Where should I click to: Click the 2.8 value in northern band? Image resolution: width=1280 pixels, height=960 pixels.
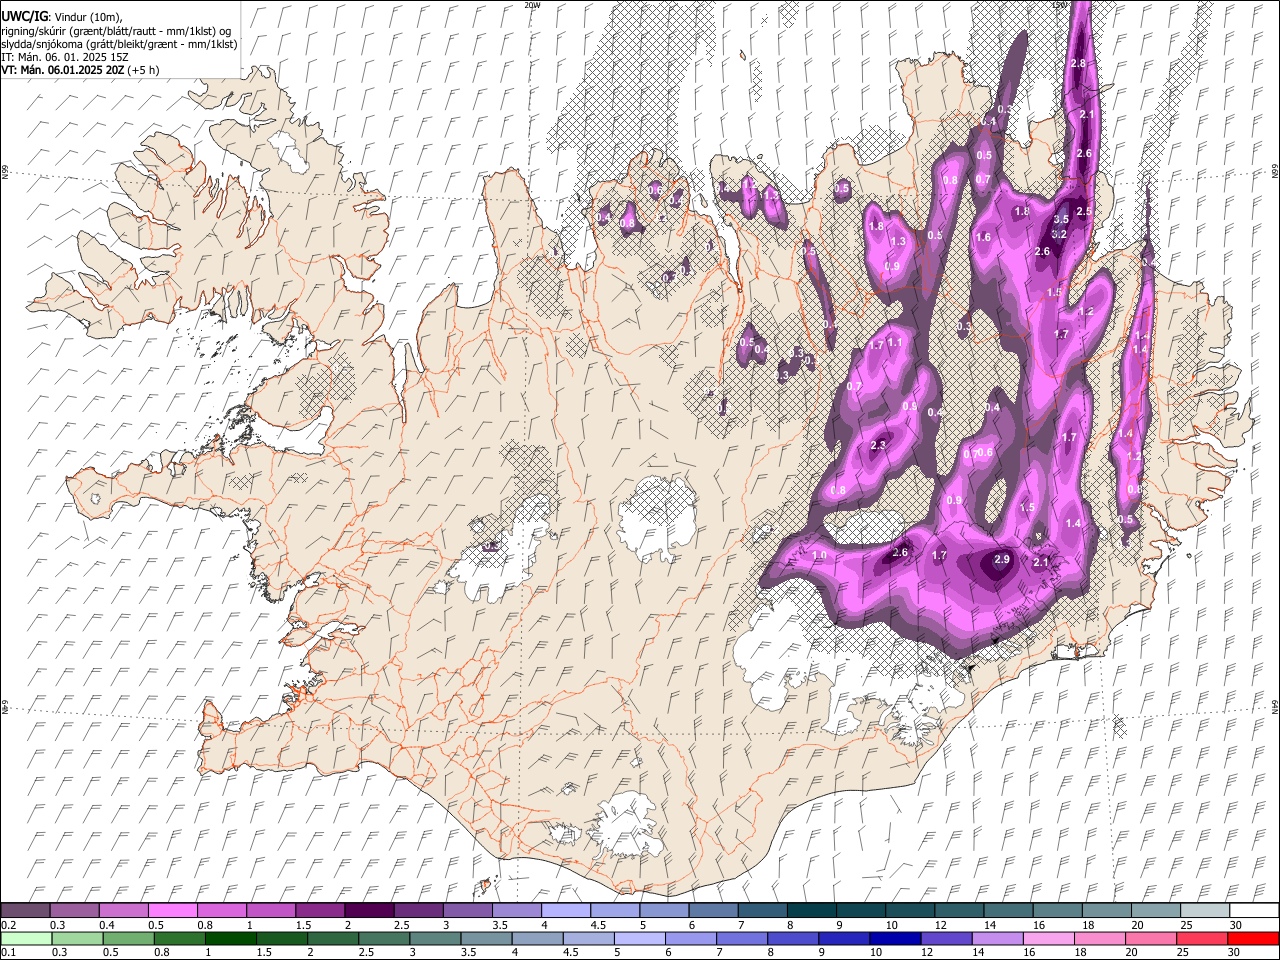[1078, 64]
